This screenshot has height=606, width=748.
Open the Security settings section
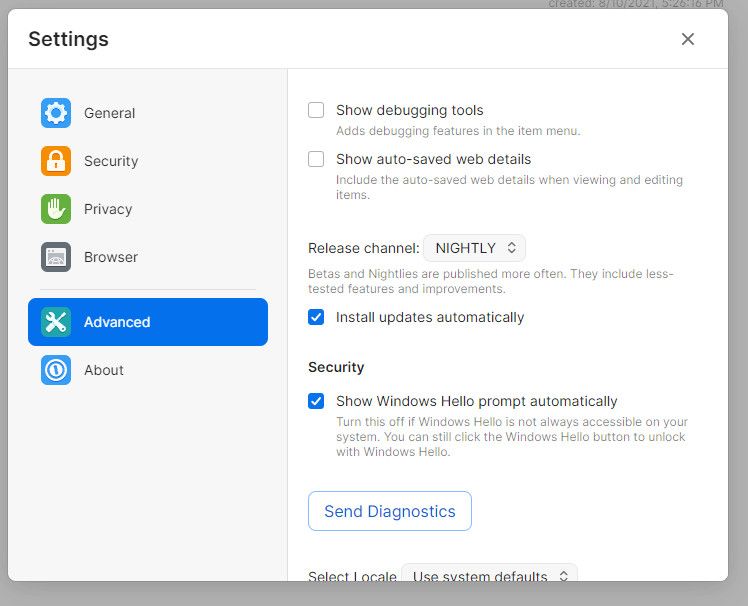111,161
